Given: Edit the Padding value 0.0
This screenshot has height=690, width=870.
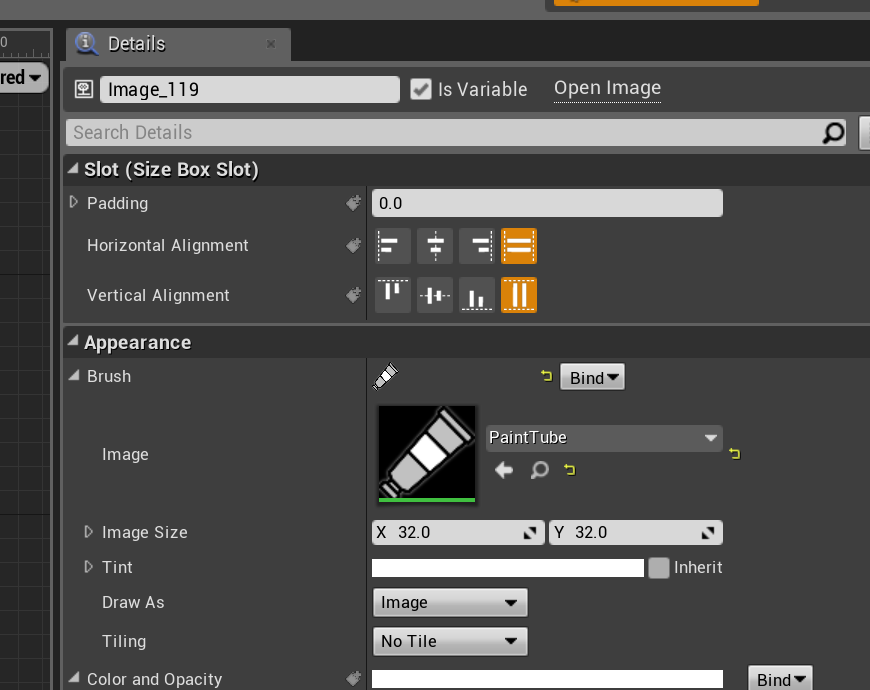Looking at the screenshot, I should (547, 203).
